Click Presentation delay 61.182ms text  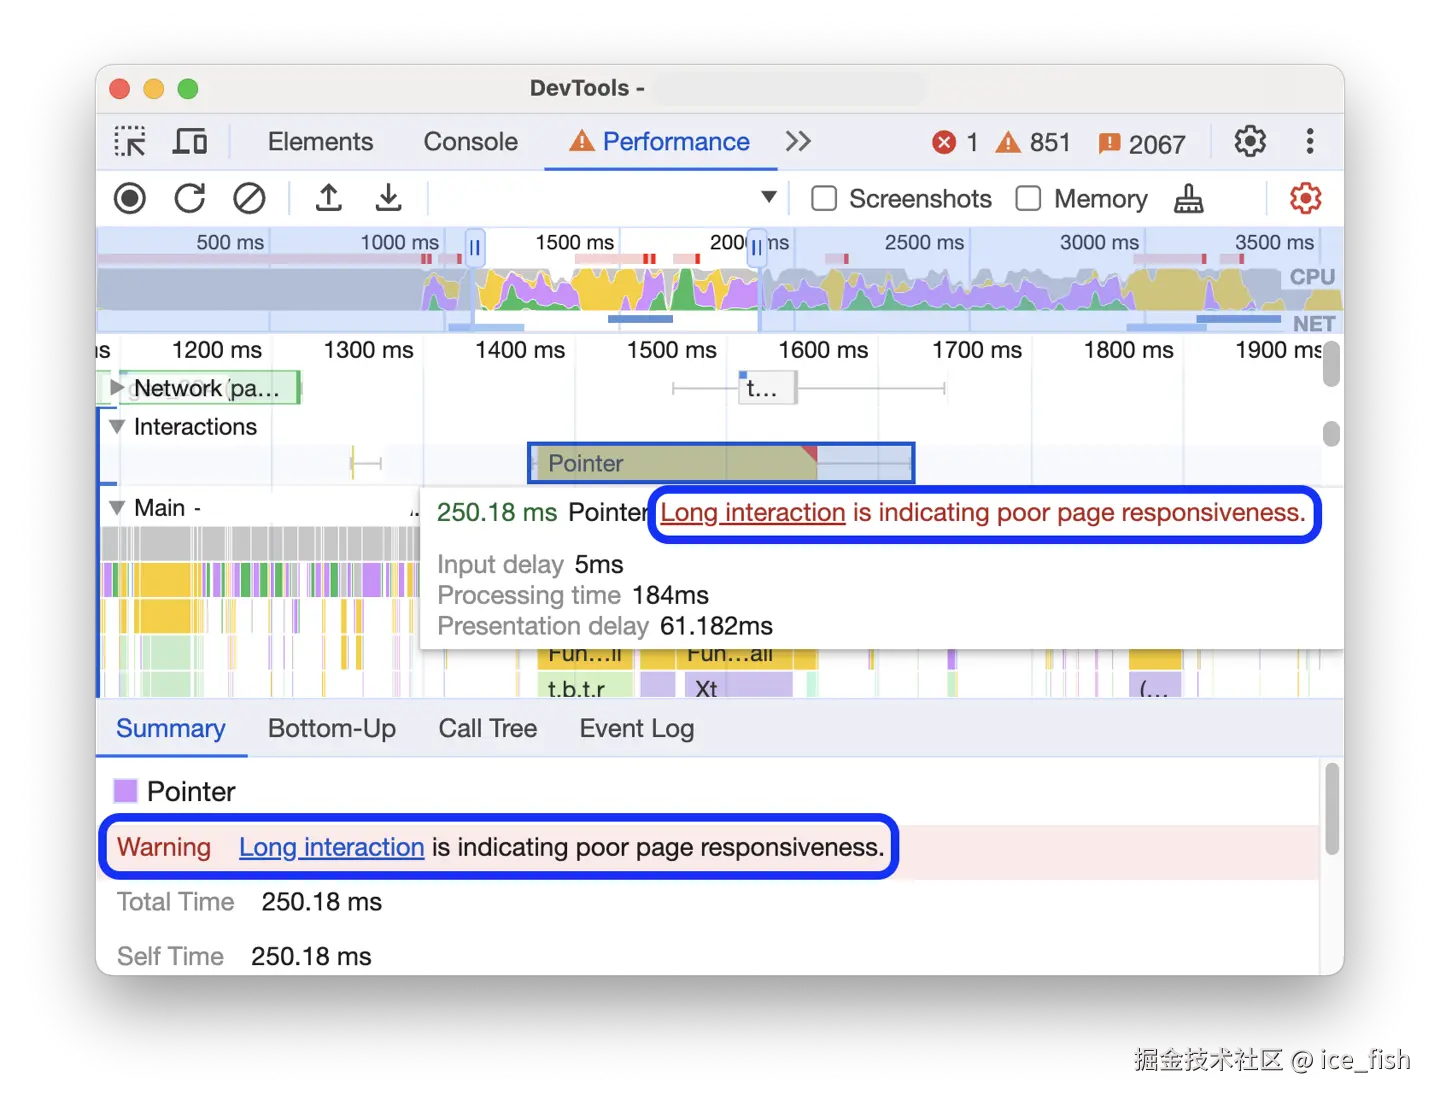coord(605,626)
